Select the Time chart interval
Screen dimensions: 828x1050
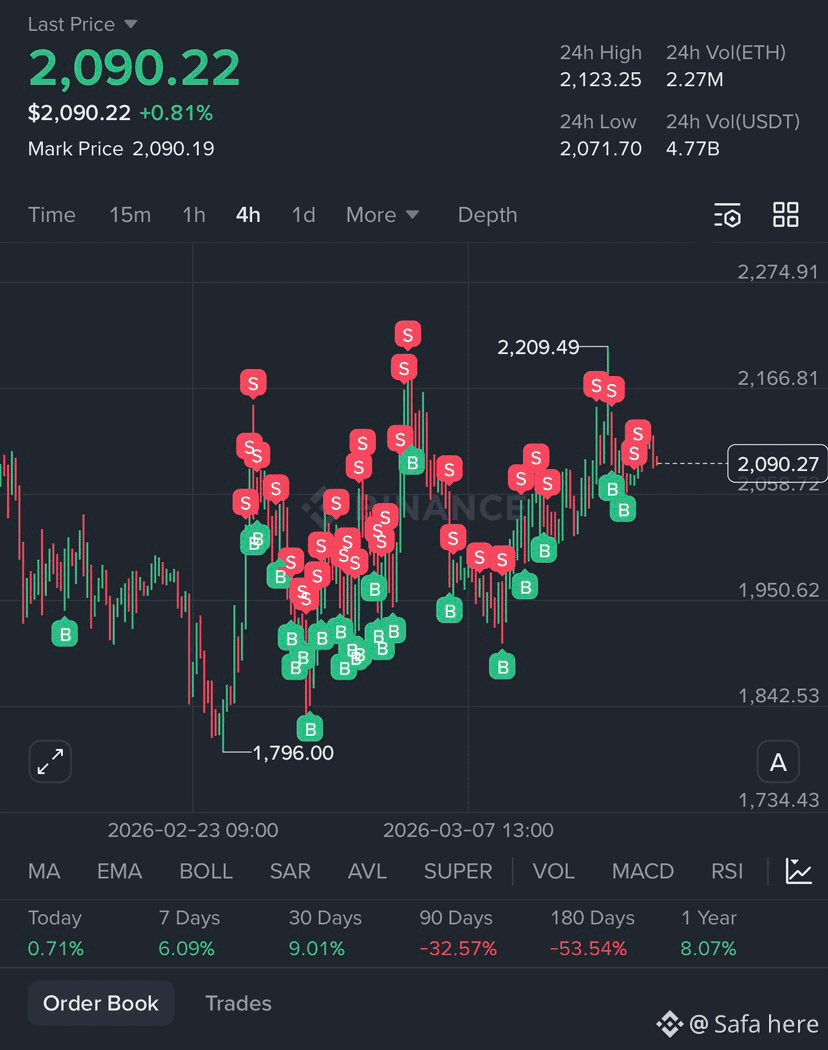(52, 215)
